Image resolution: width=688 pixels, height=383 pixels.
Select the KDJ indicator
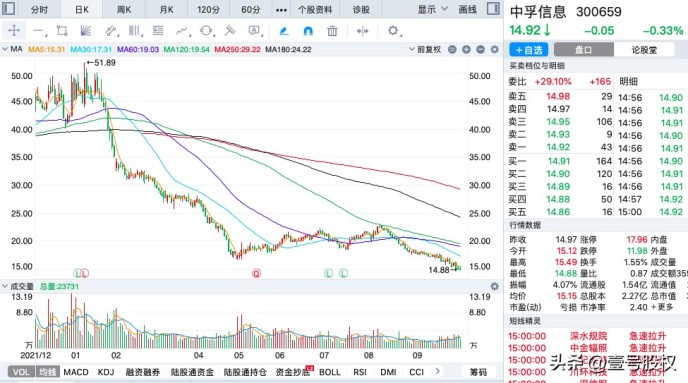(106, 372)
